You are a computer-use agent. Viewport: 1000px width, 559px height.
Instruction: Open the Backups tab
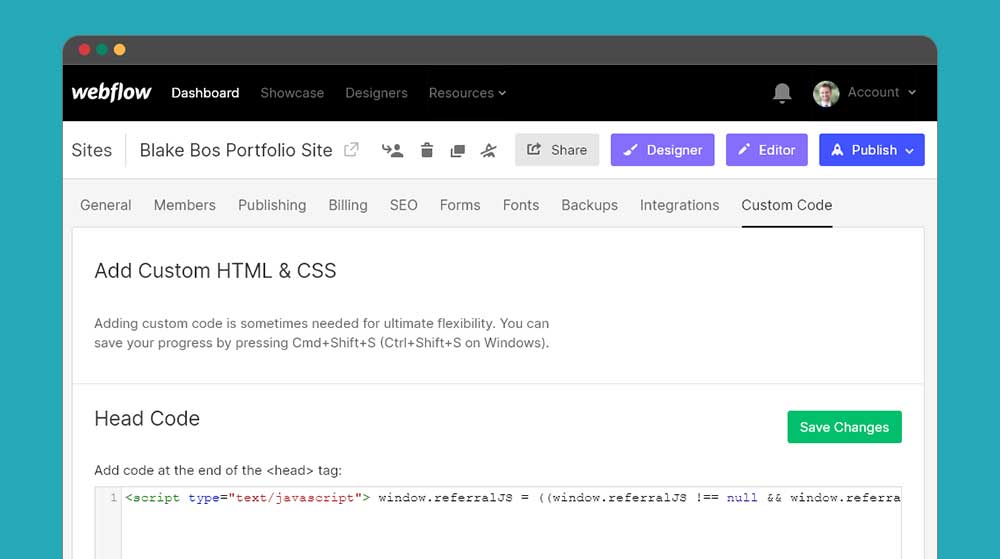pyautogui.click(x=589, y=205)
